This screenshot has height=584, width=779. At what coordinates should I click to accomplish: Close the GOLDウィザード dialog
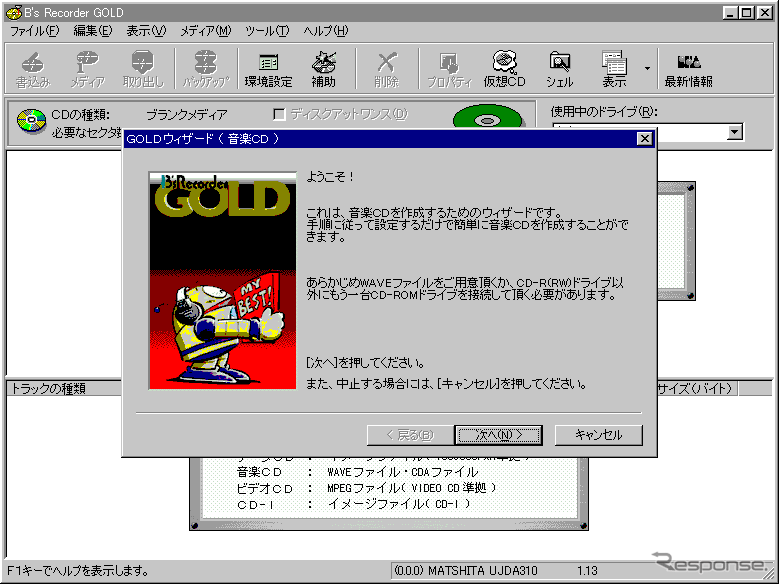coord(644,139)
